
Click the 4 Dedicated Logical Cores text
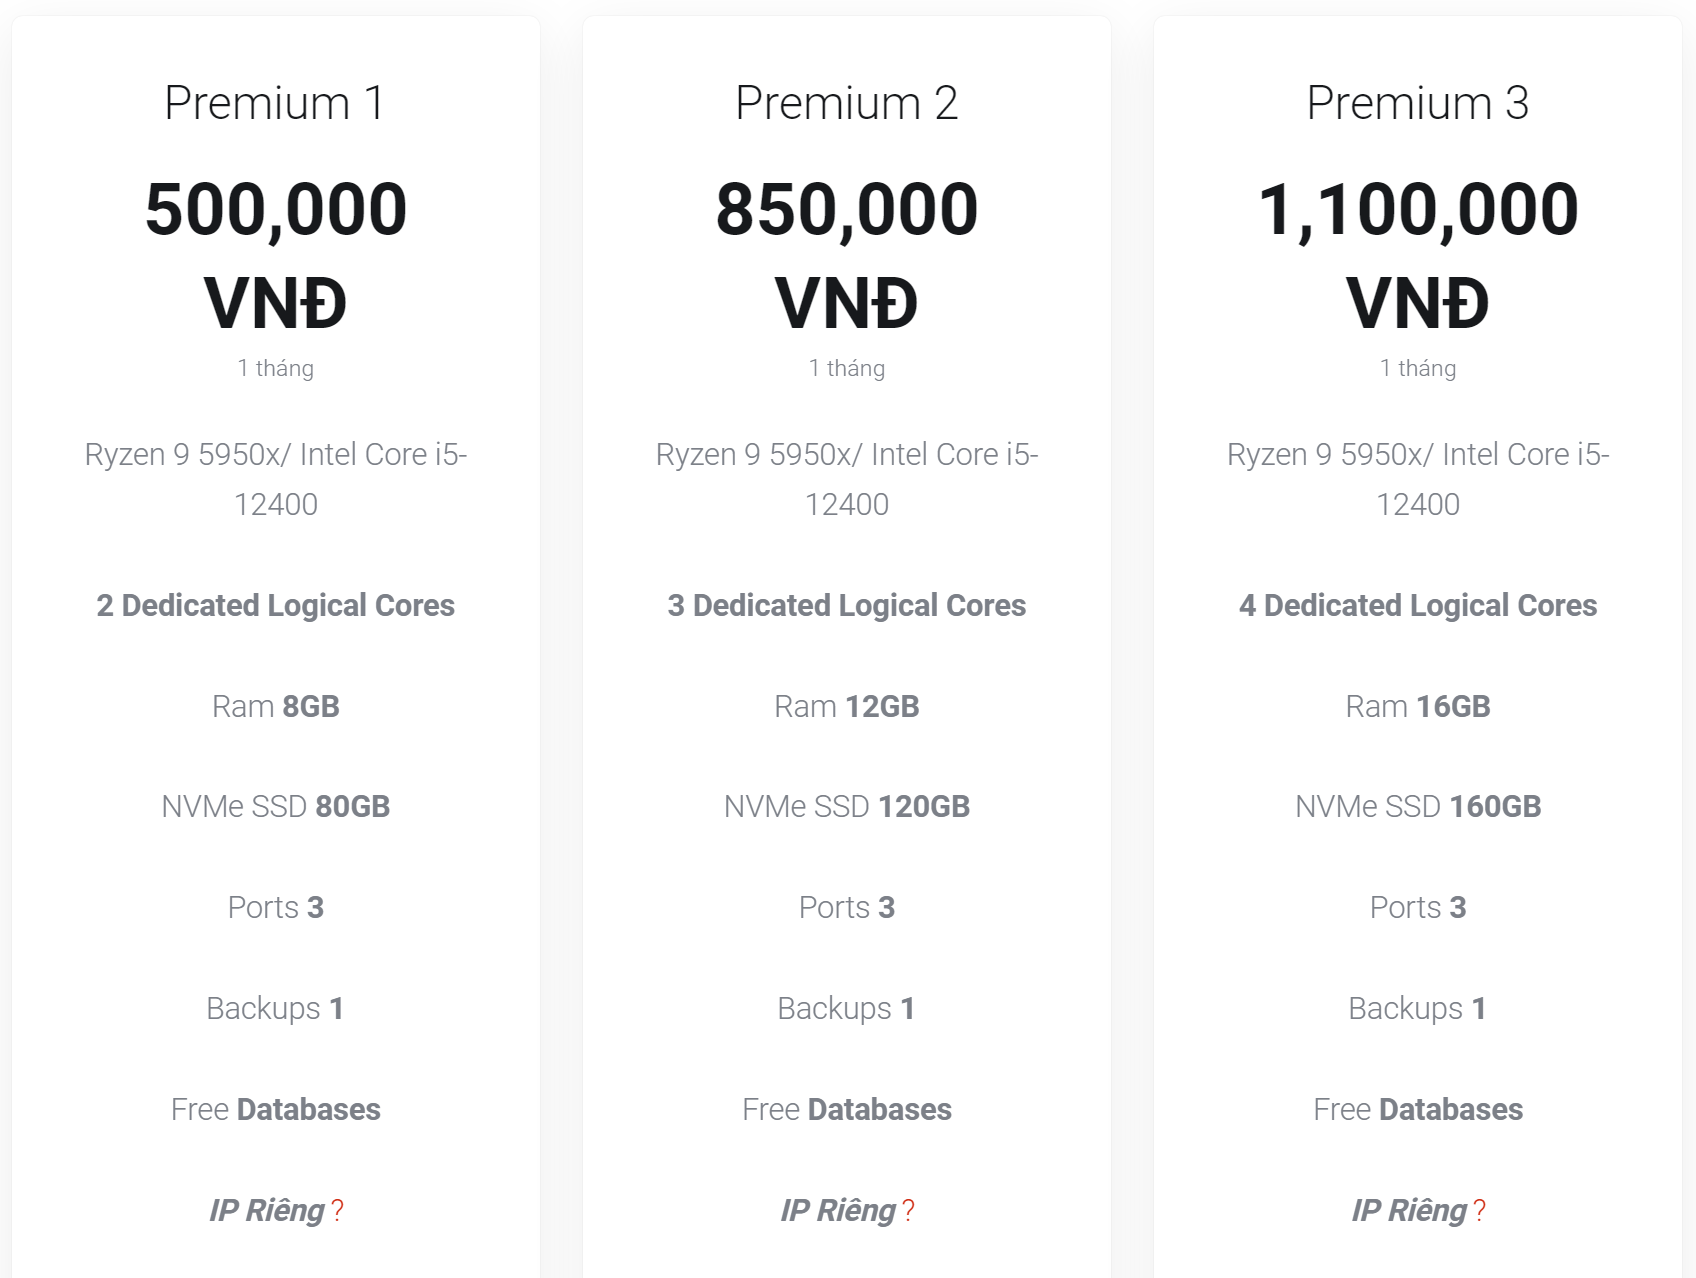point(1417,606)
